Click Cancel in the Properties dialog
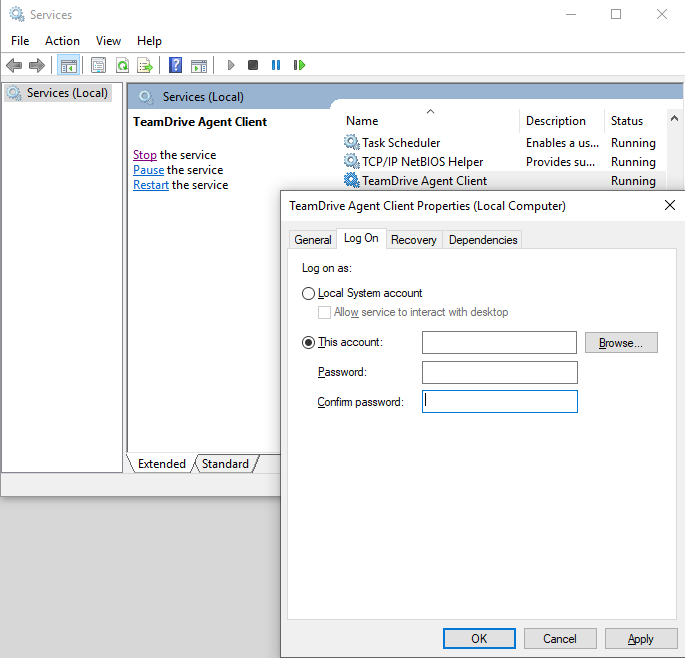This screenshot has width=685, height=658. (560, 639)
